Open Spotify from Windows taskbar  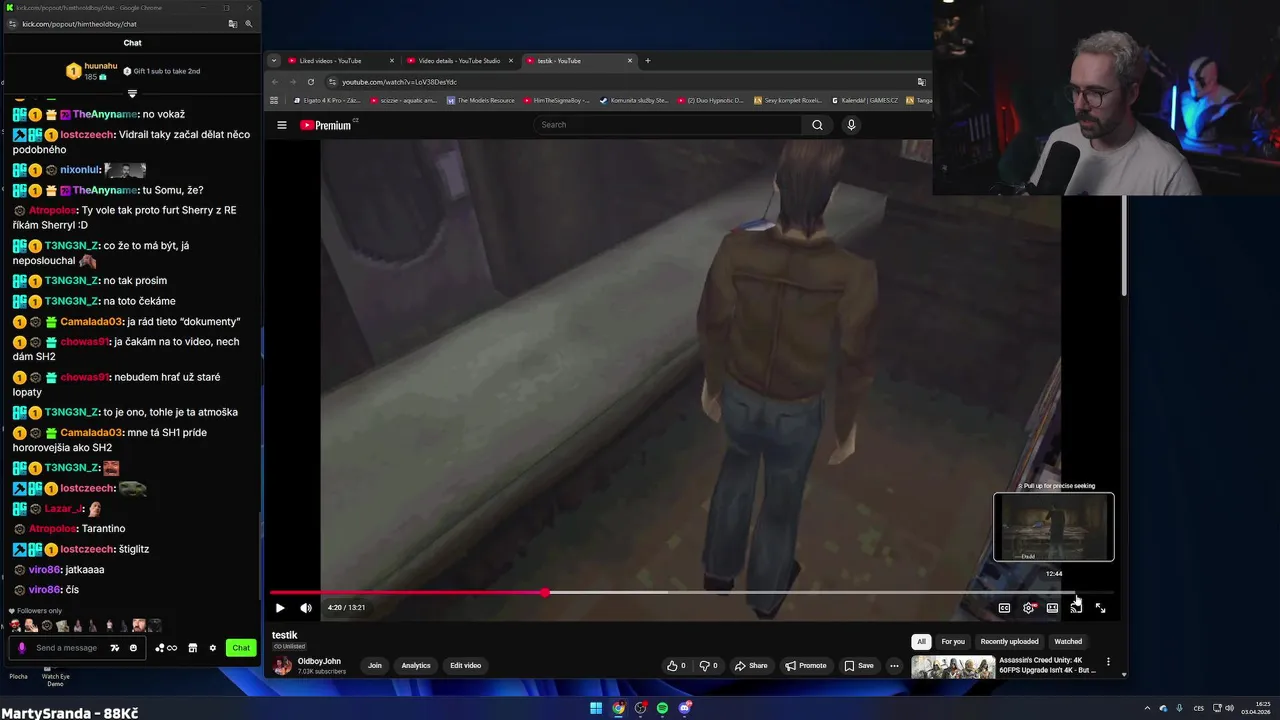(x=662, y=708)
